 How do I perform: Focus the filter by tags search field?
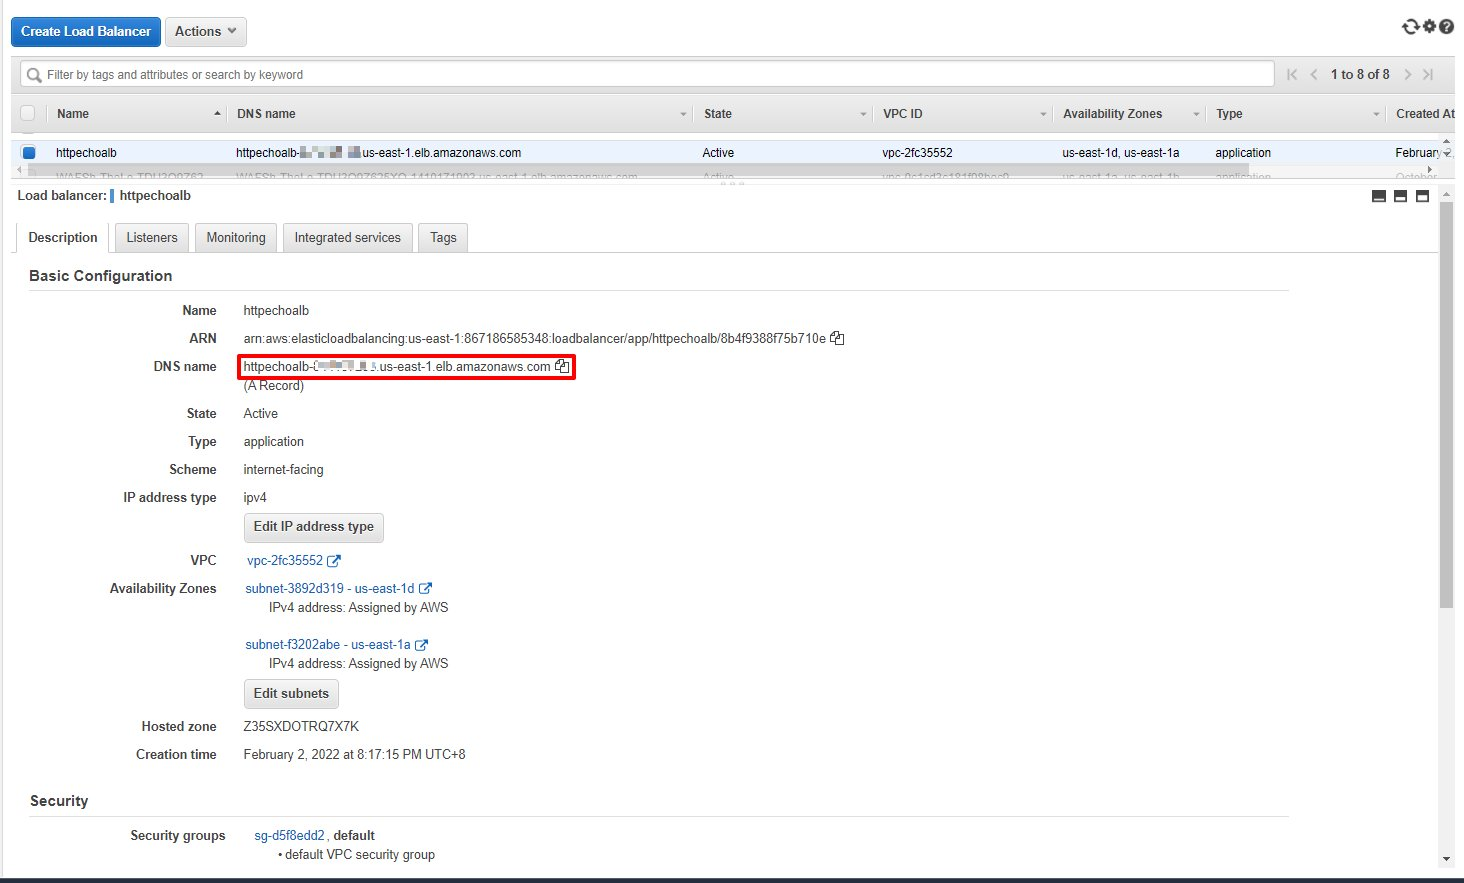click(650, 74)
